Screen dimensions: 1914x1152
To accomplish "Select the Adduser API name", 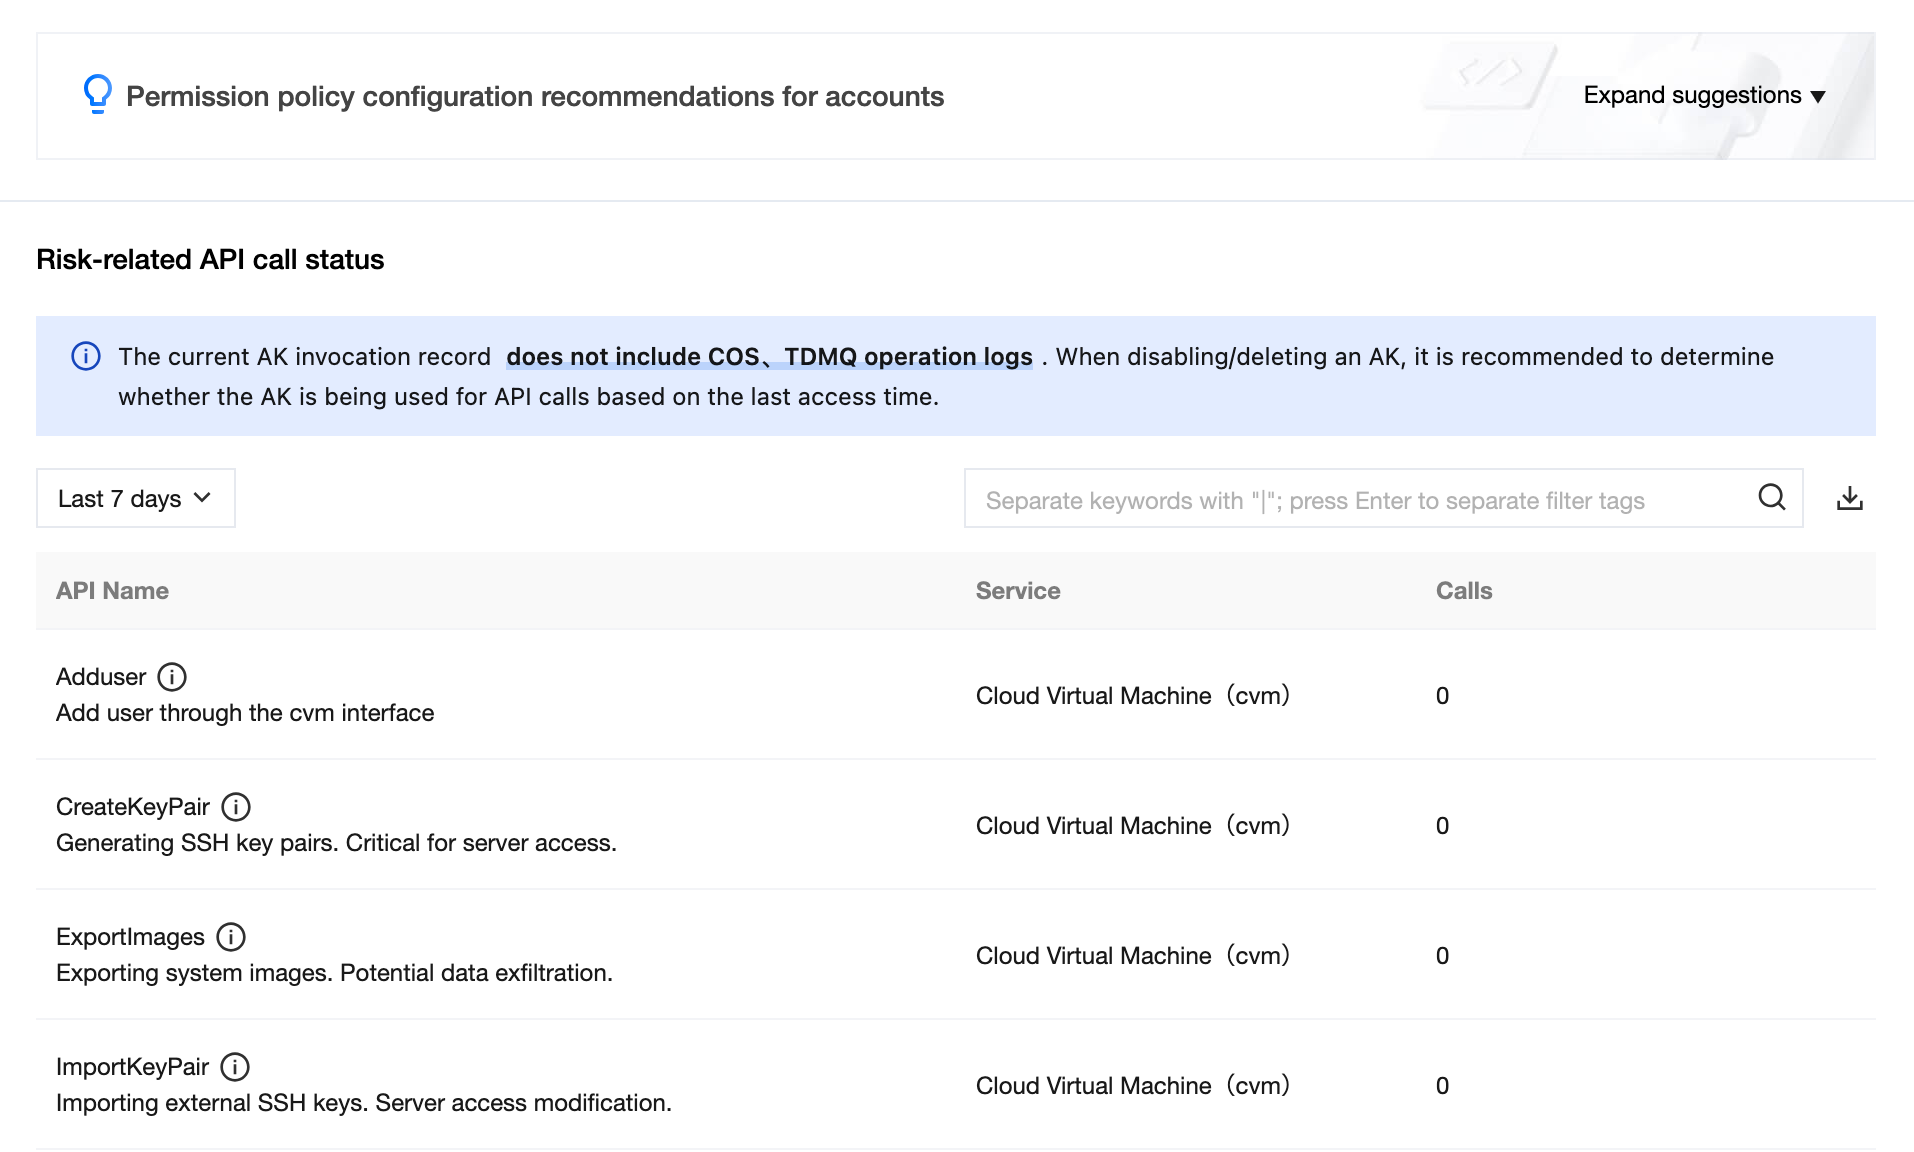I will 101,677.
